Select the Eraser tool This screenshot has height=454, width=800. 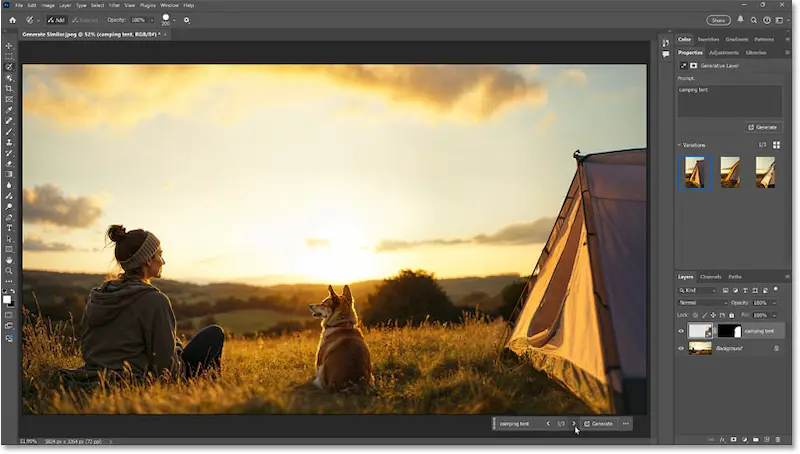[x=9, y=164]
